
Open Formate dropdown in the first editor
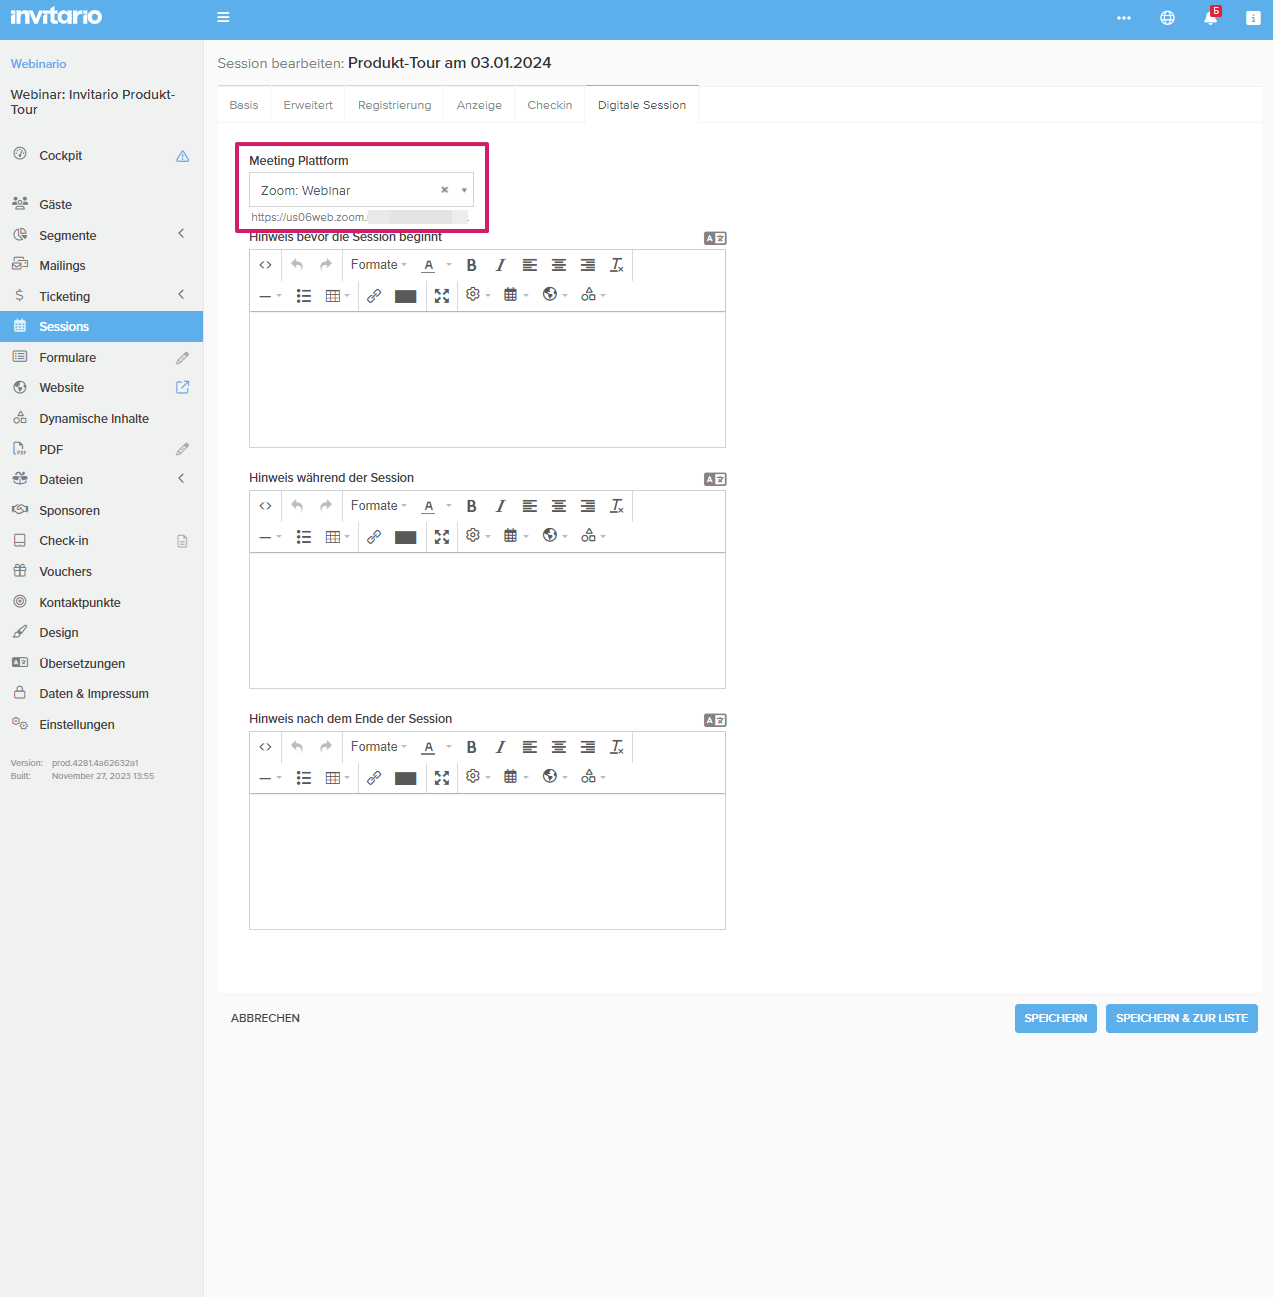pos(378,265)
